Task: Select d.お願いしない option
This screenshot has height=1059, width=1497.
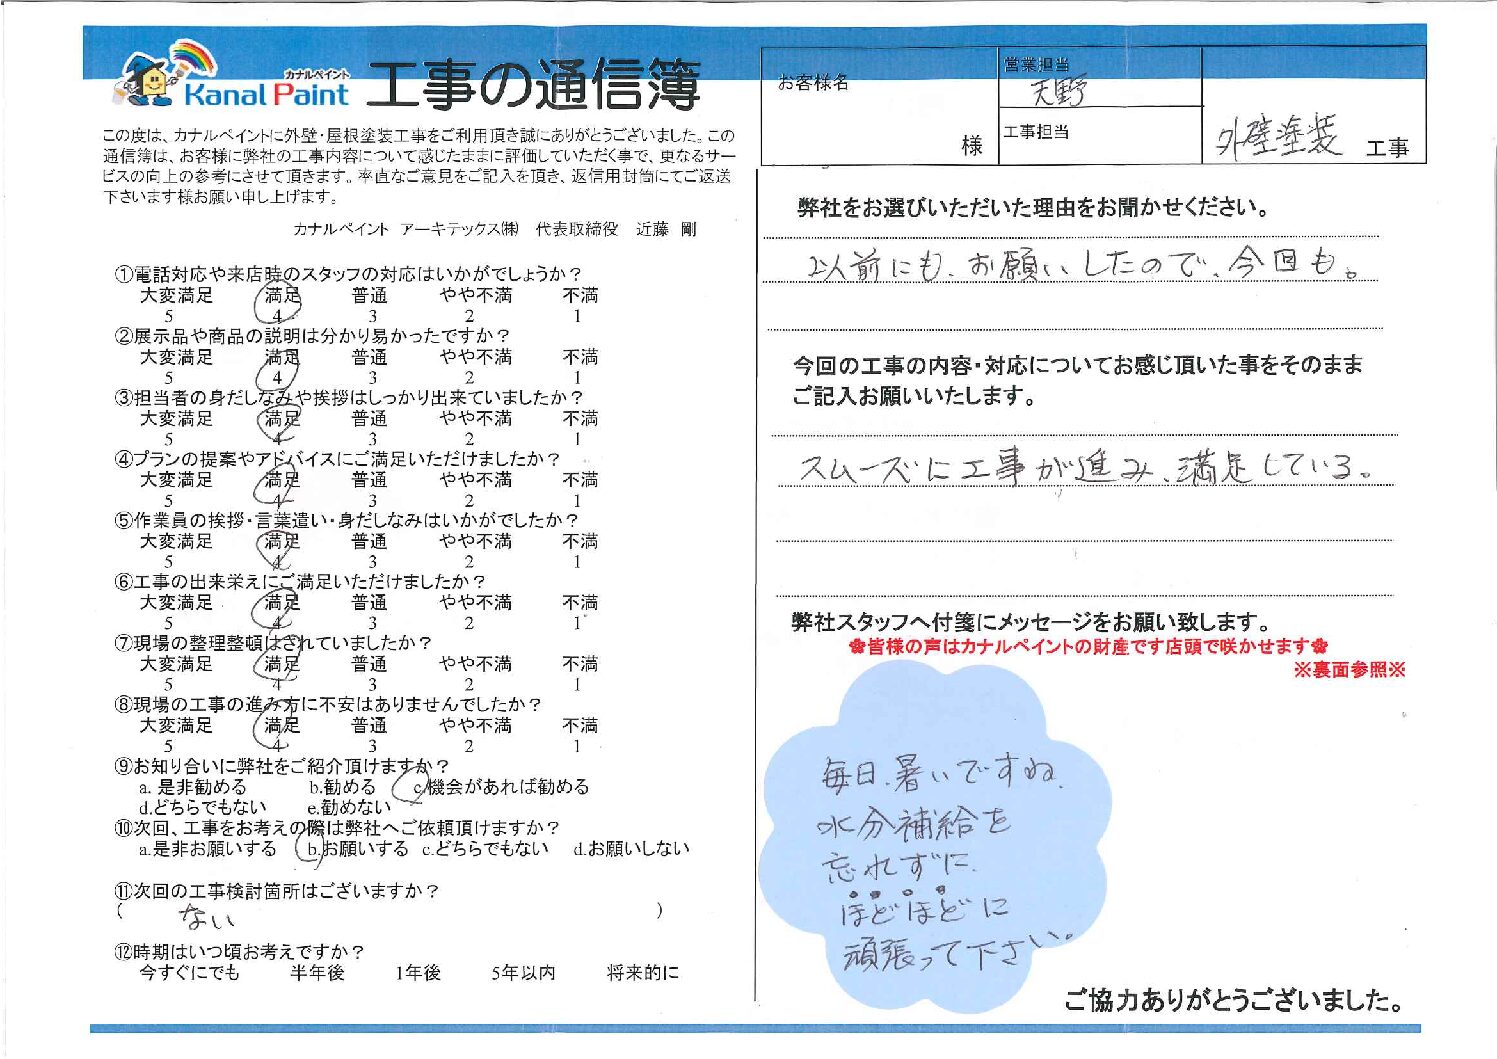Action: pyautogui.click(x=631, y=849)
